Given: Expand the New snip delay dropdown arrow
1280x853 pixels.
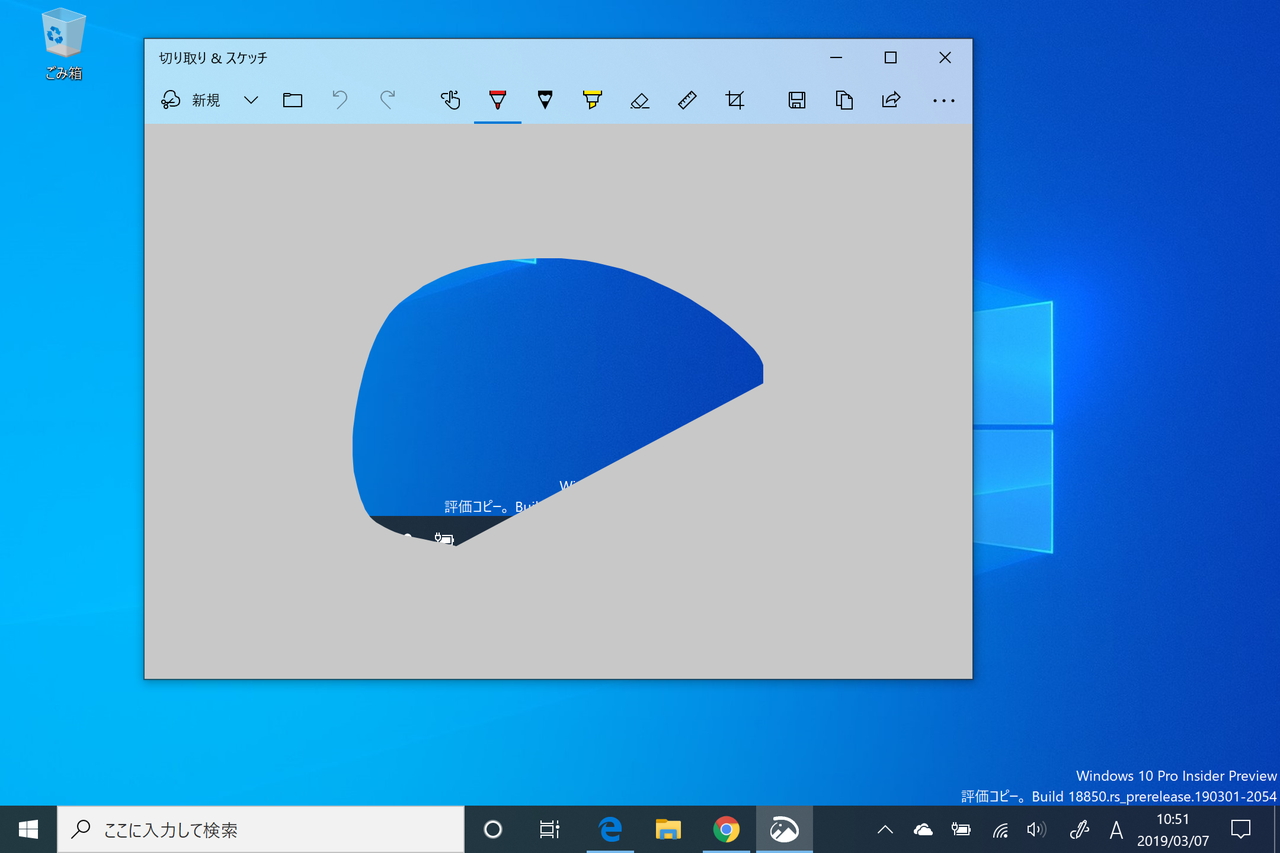Looking at the screenshot, I should [251, 100].
